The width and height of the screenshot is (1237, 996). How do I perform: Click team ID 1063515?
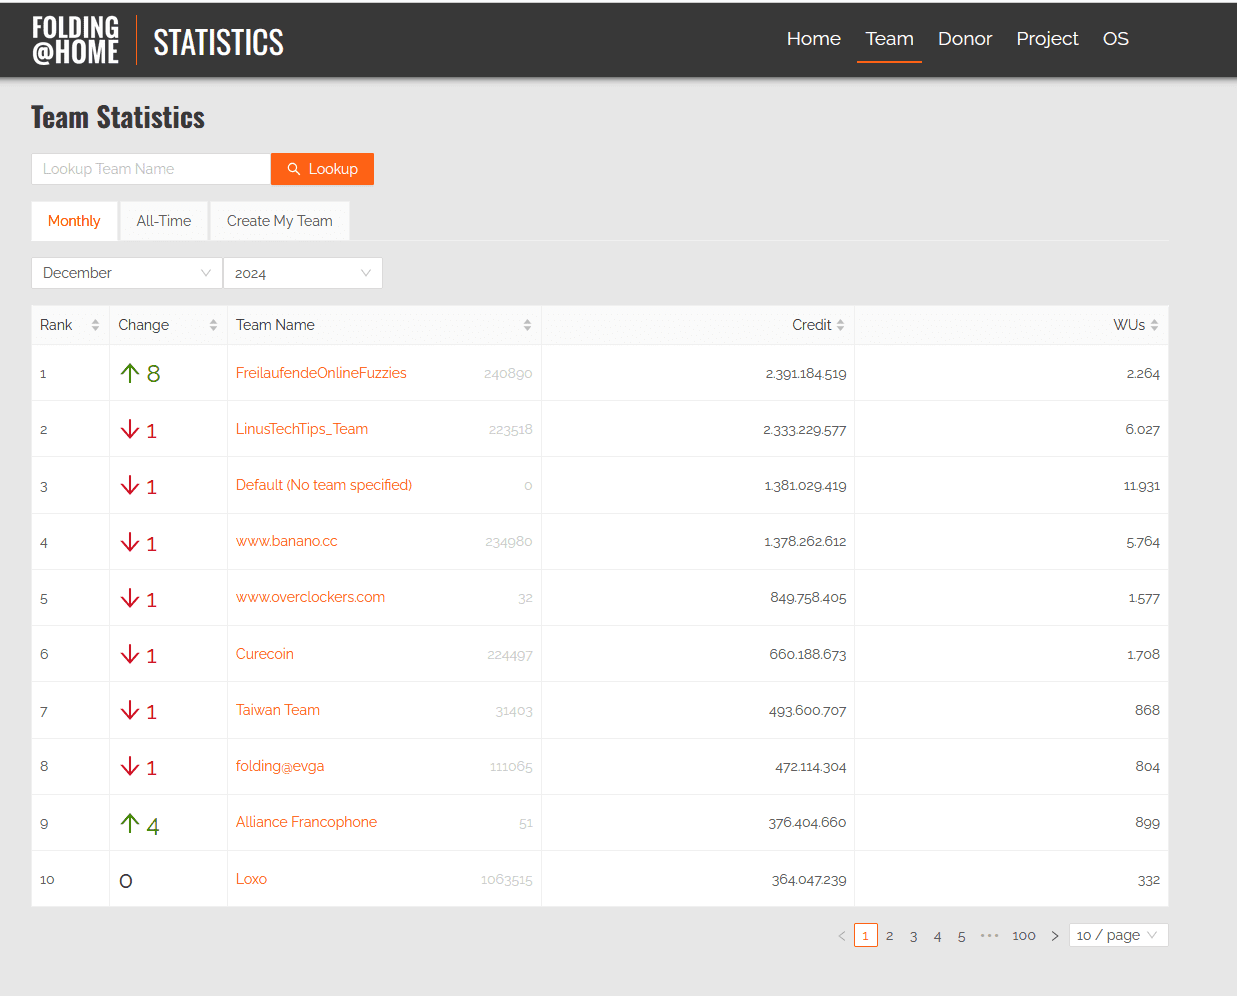click(507, 880)
